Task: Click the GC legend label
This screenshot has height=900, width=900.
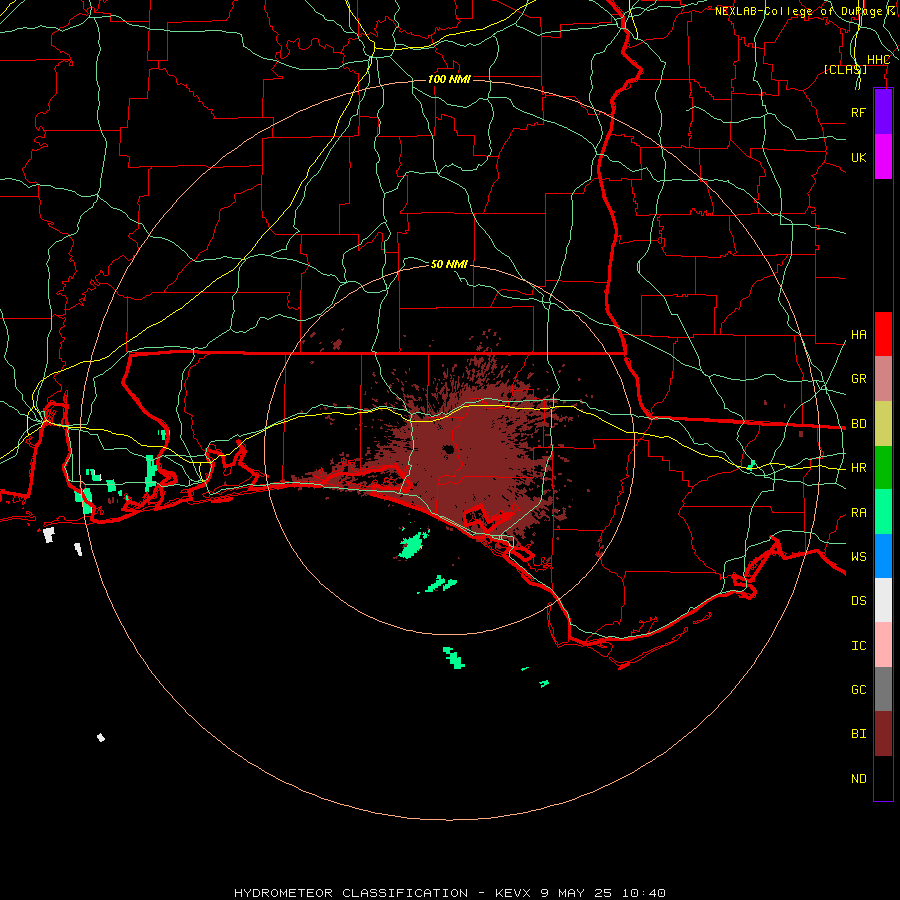Action: click(x=858, y=690)
